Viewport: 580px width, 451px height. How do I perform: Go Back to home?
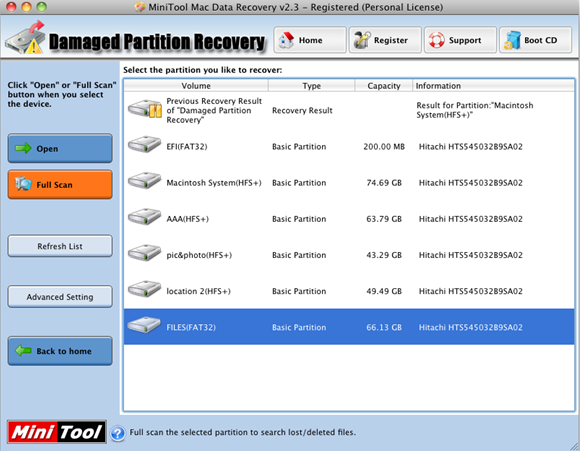60,351
